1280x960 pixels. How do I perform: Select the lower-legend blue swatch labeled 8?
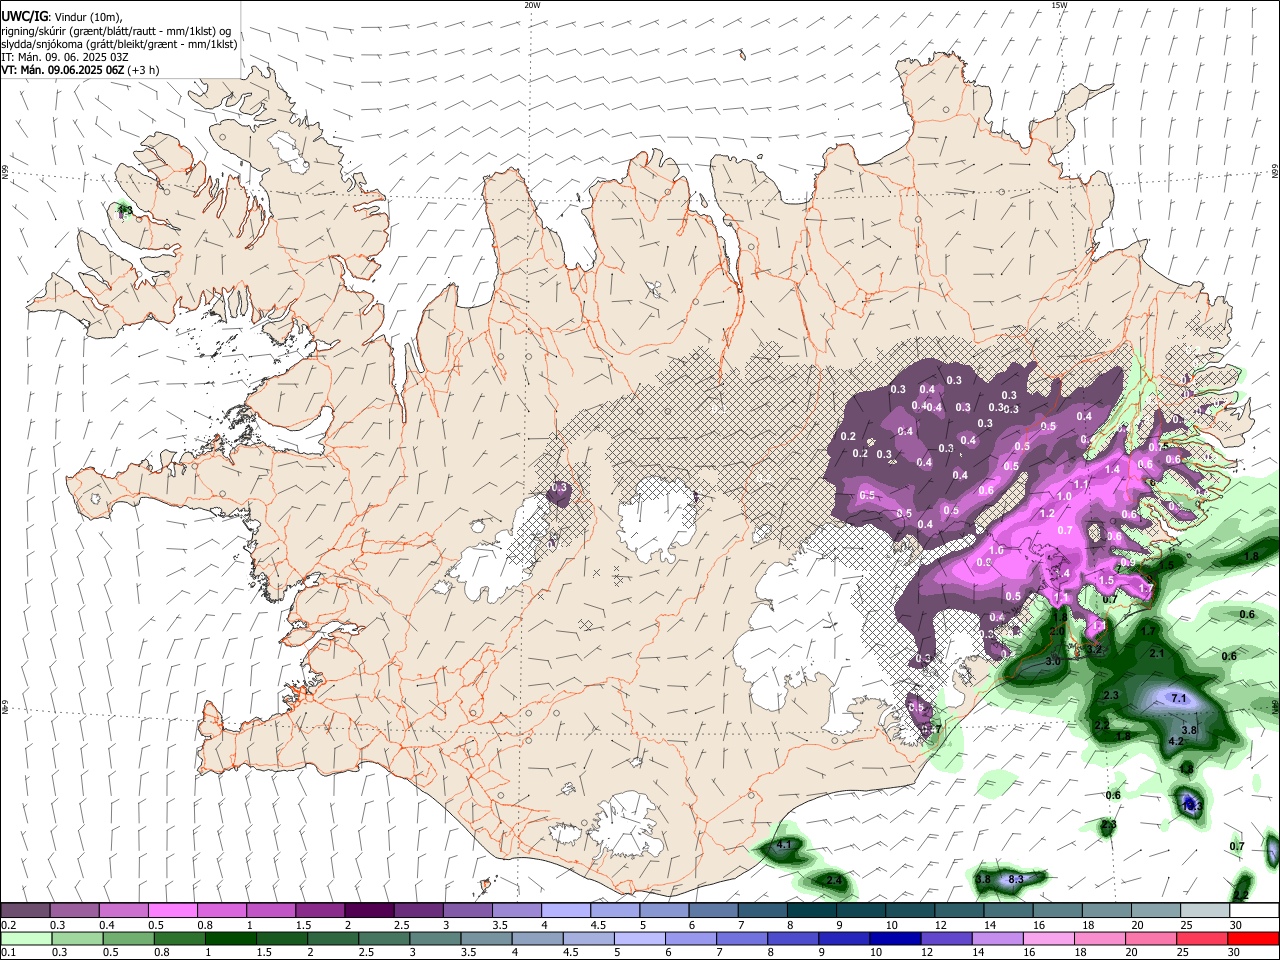coord(791,938)
